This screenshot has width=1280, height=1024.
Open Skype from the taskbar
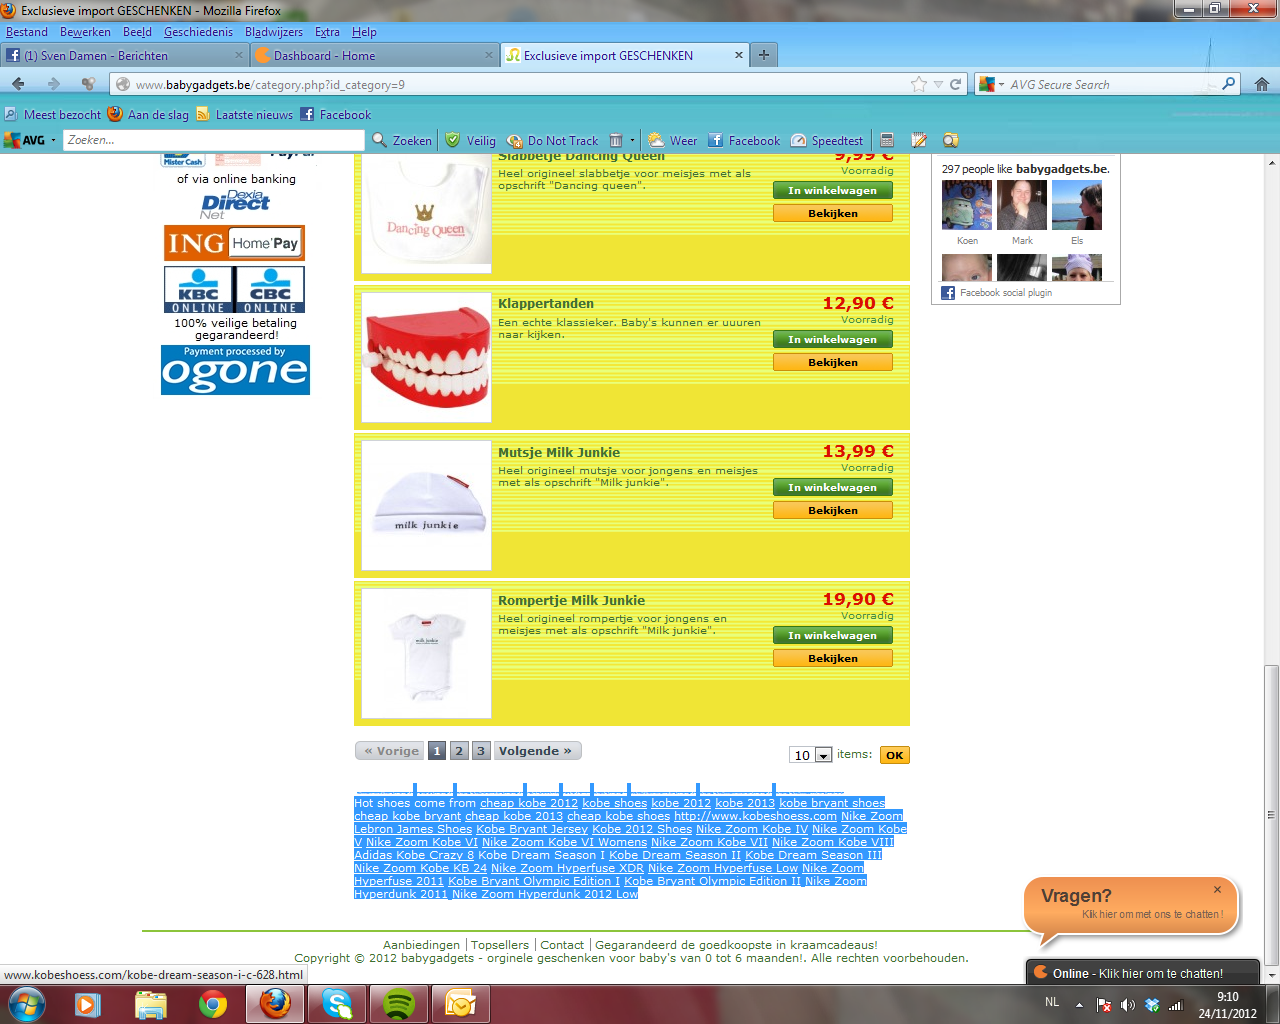(337, 1004)
